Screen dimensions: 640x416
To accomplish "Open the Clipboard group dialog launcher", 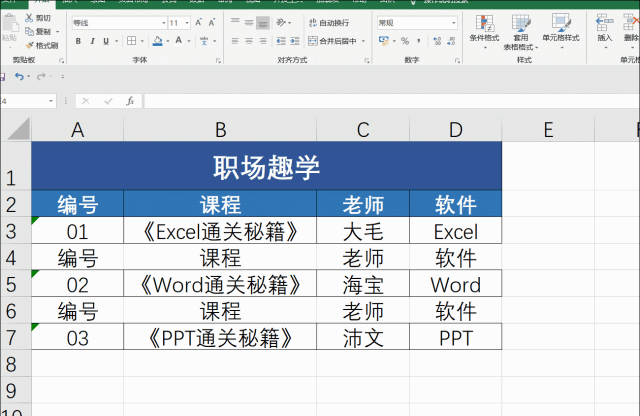I will point(62,60).
